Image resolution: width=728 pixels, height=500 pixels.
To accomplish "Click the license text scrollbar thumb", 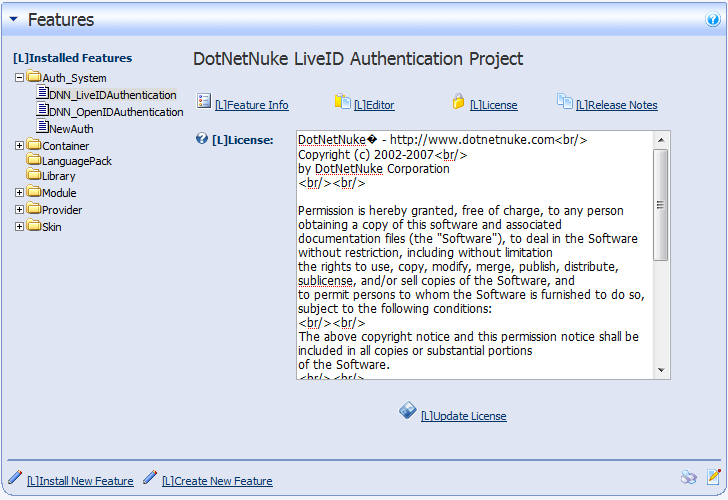I will 660,205.
